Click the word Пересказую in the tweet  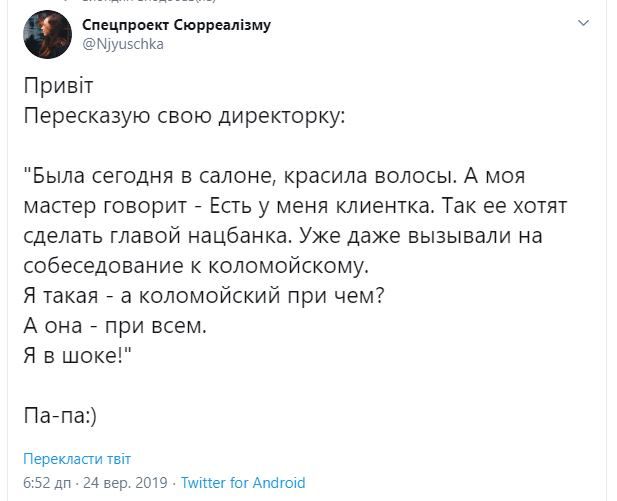click(87, 116)
